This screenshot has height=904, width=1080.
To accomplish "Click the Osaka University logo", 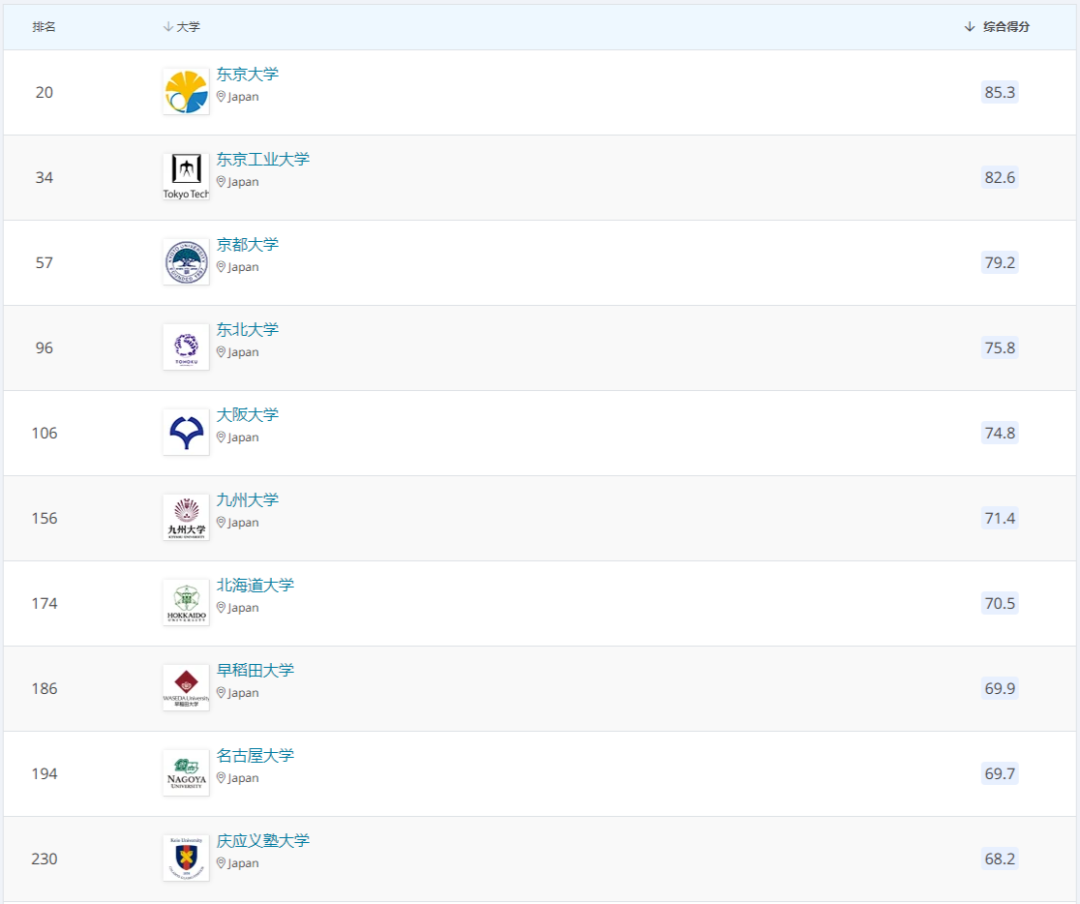I will (x=186, y=433).
